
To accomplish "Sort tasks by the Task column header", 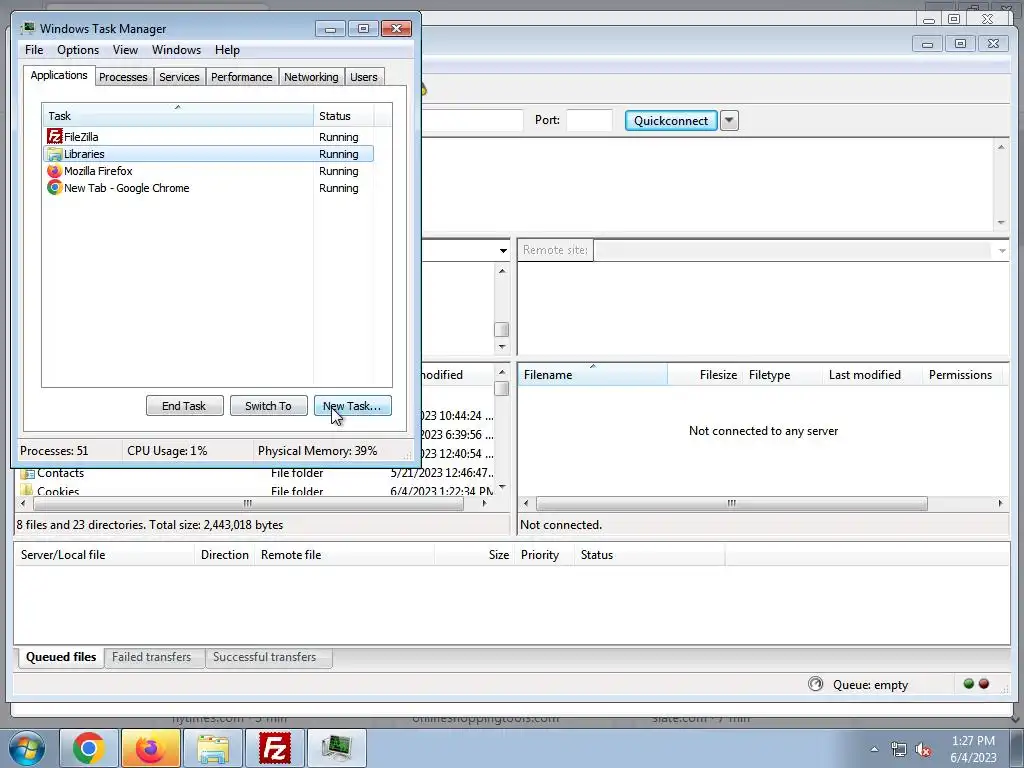I will [178, 116].
